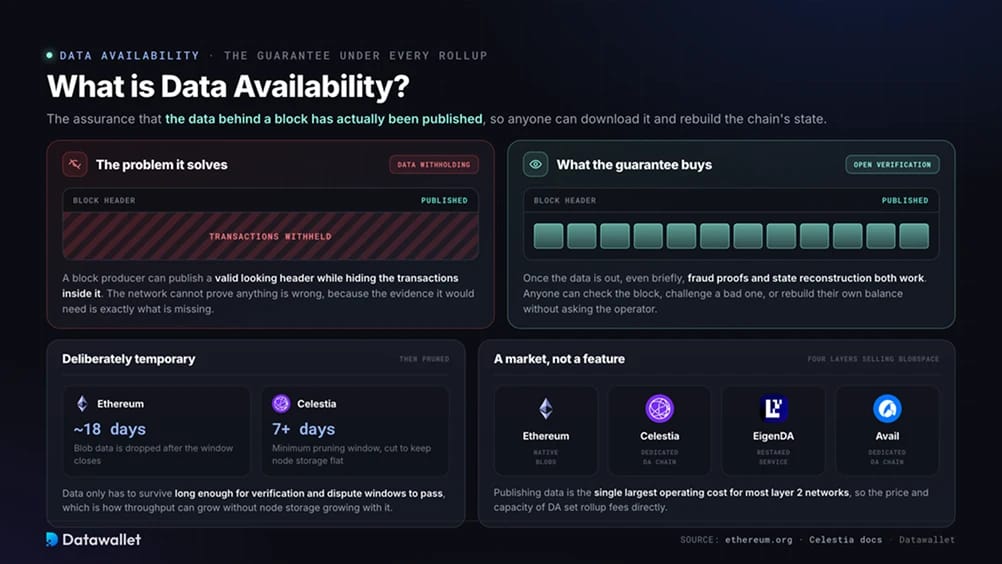The height and width of the screenshot is (564, 1002).
Task: Click the EigenDA logo
Action: coord(773,409)
